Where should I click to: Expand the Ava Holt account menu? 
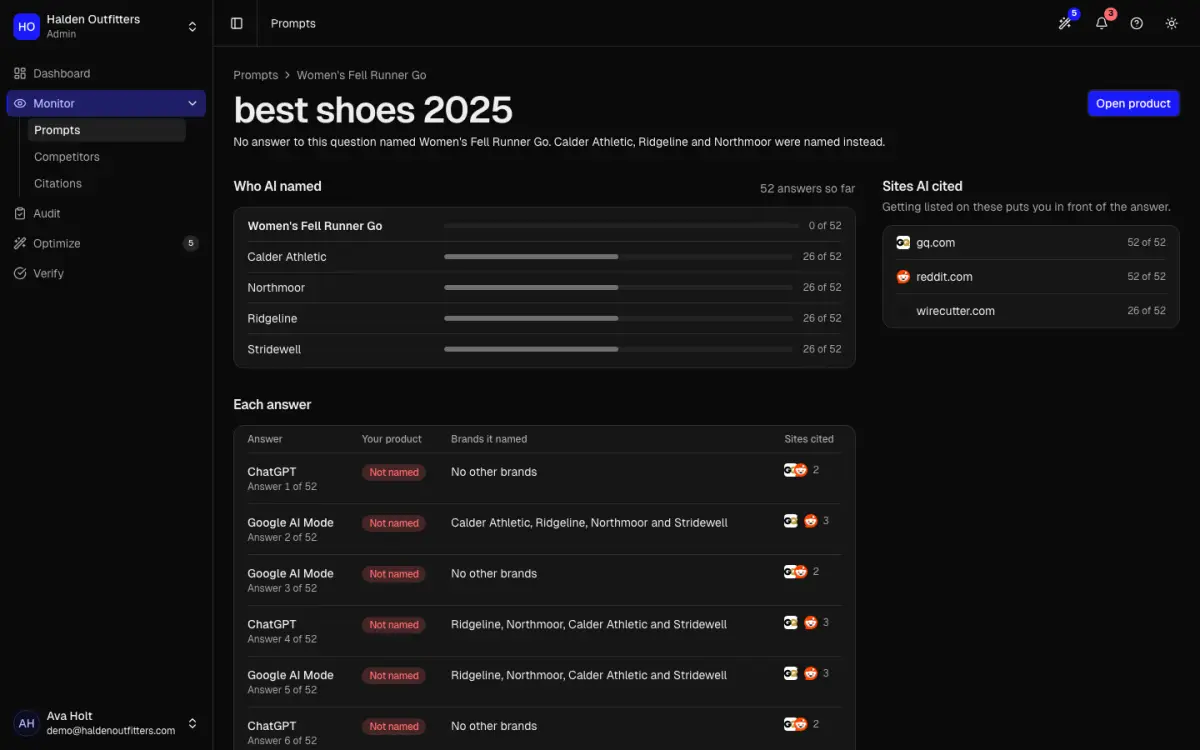(193, 723)
